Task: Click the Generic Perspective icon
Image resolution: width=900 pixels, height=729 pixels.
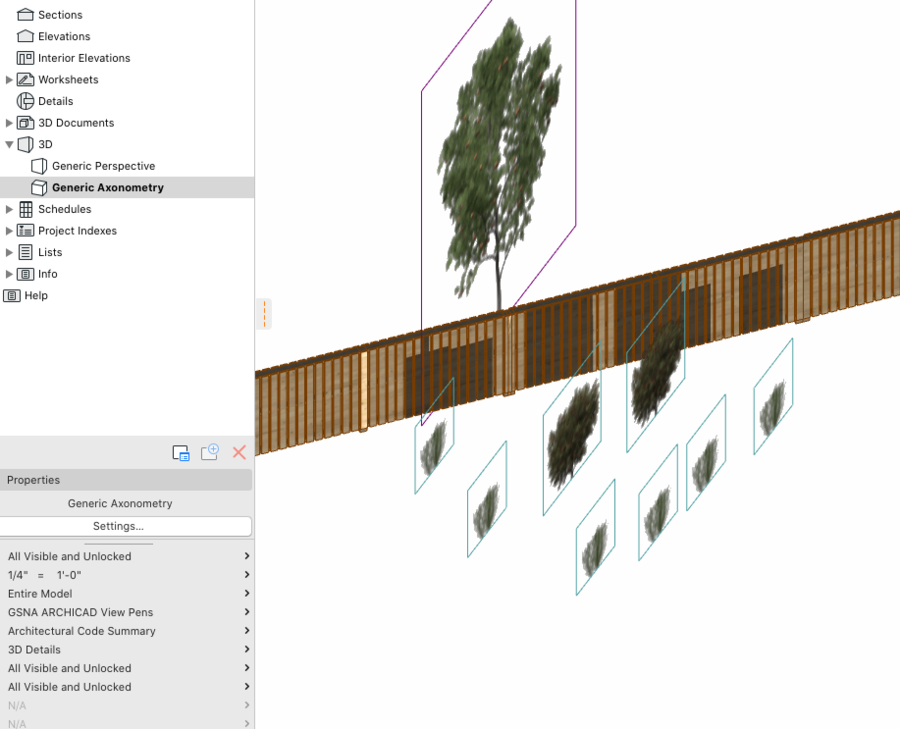Action: 39,166
